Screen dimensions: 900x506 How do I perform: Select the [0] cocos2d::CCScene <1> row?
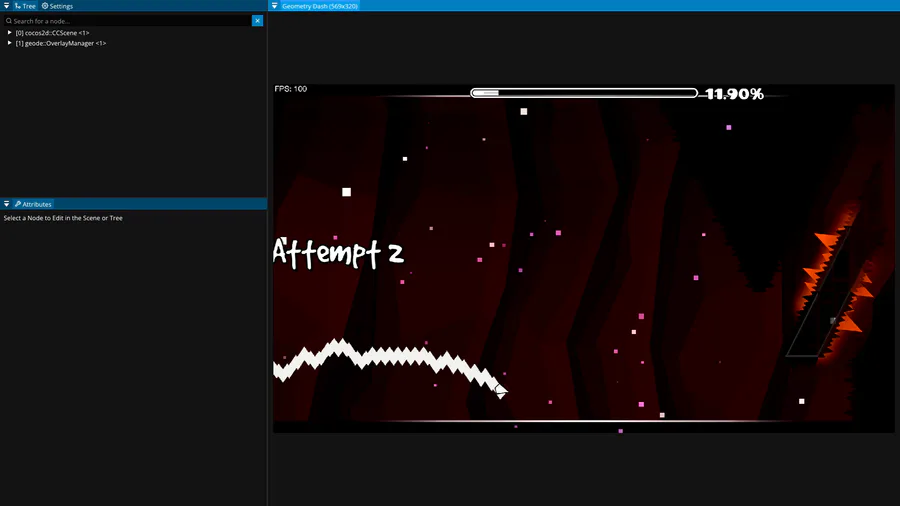point(52,33)
